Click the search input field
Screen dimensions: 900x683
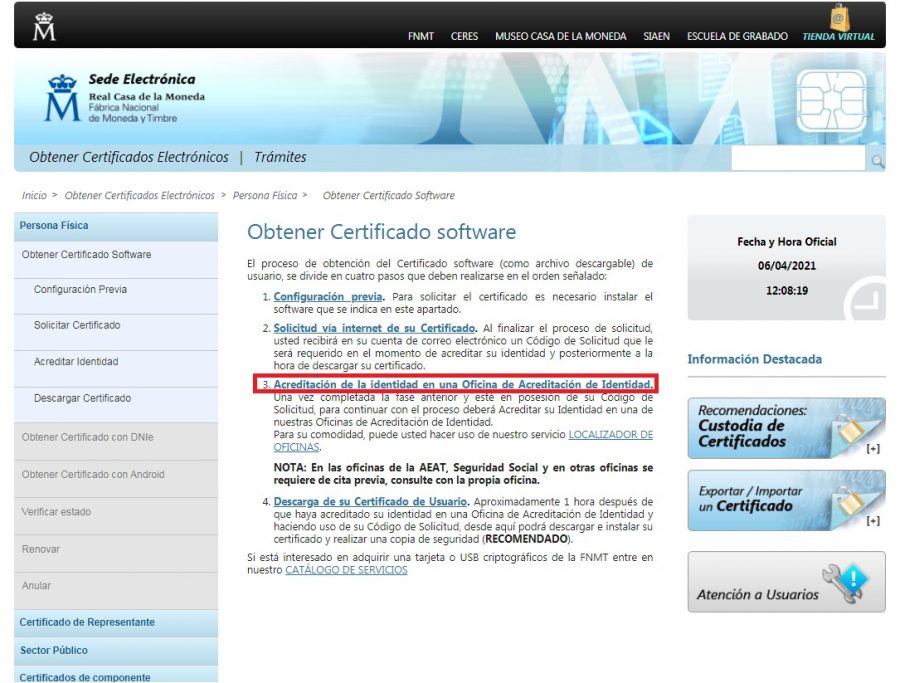coord(798,160)
